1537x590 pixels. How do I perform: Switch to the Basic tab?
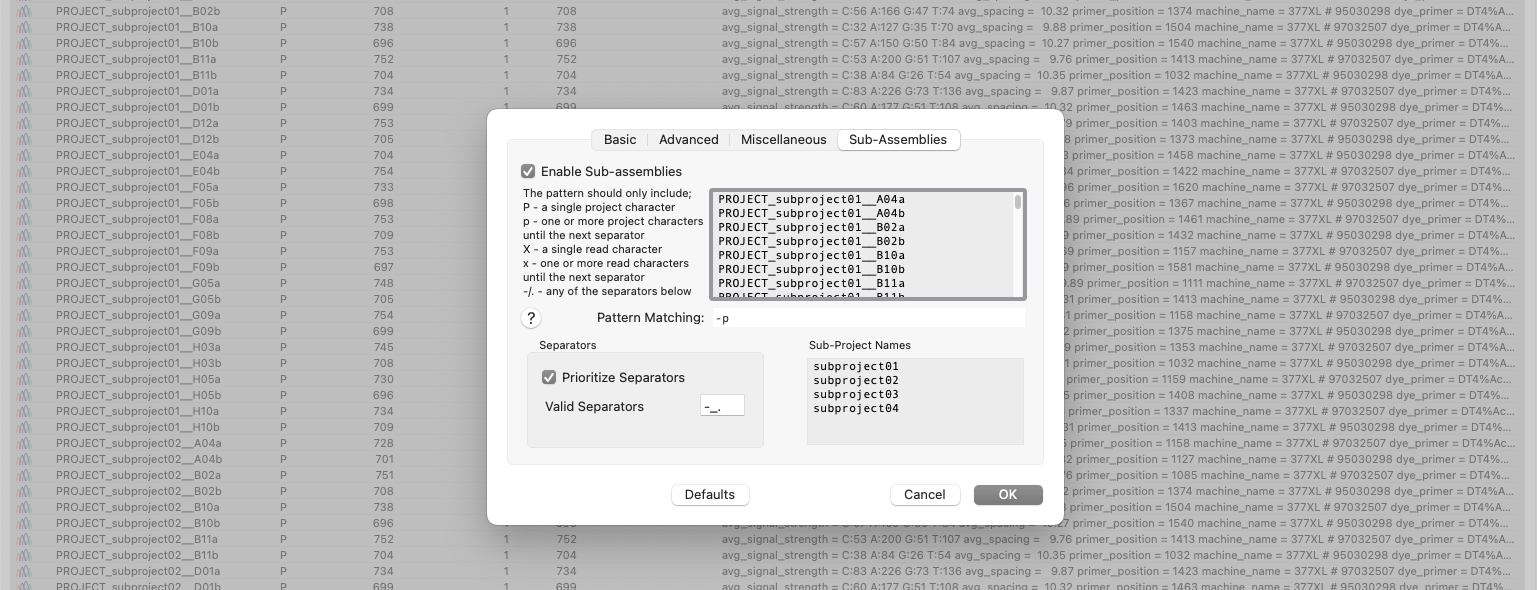click(619, 139)
